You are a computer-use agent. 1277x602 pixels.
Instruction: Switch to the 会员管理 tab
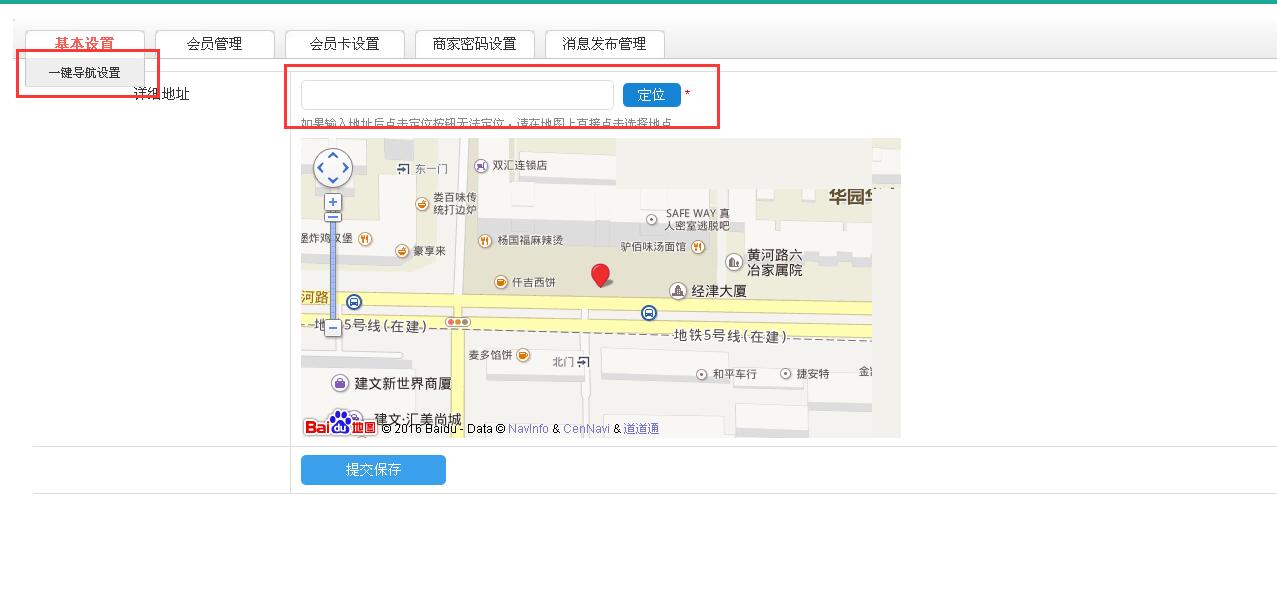pos(214,44)
